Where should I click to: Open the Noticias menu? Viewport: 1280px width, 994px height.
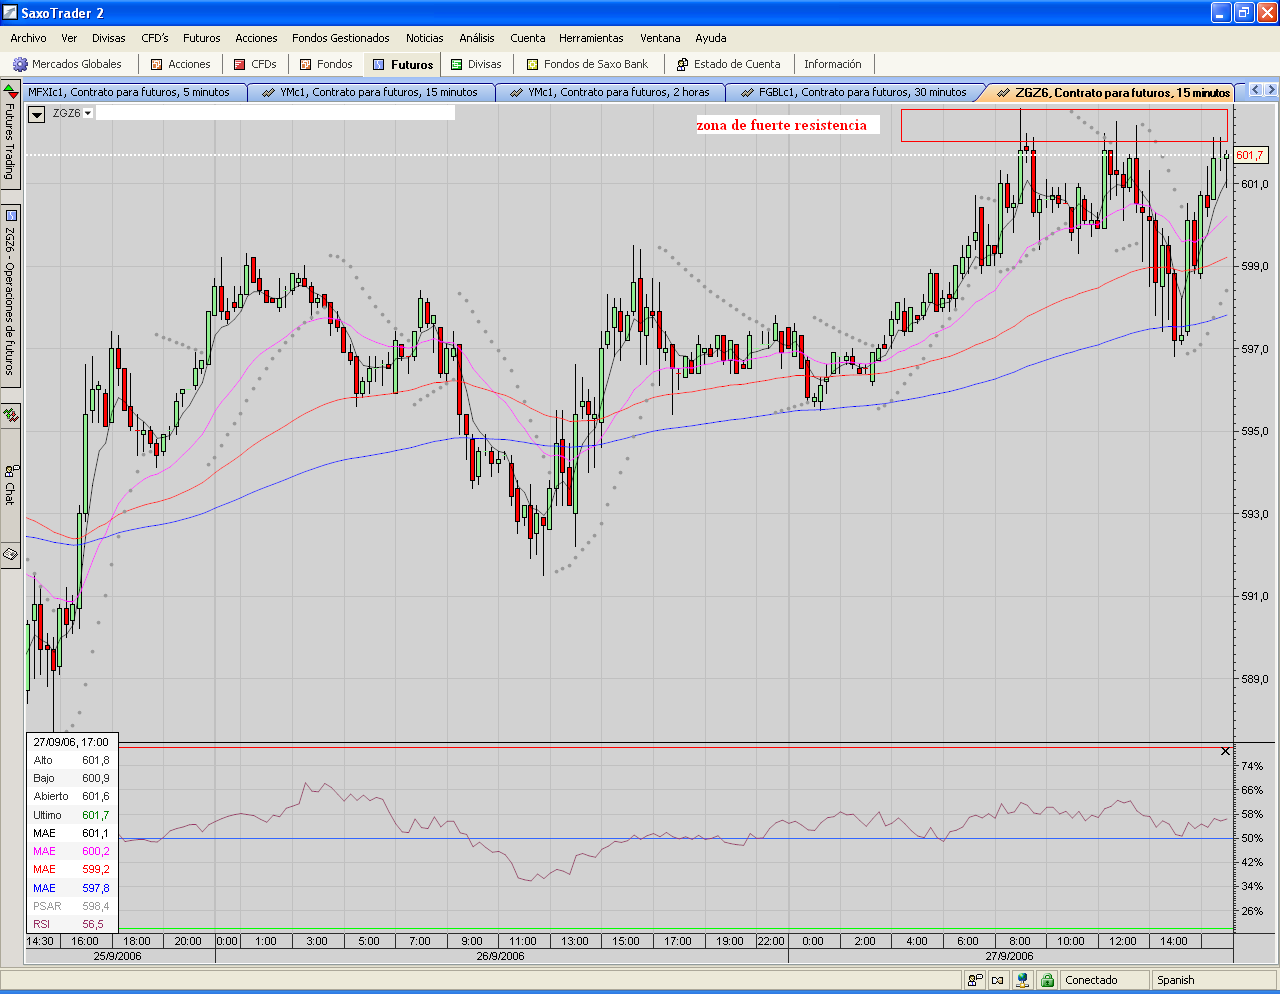coord(425,38)
